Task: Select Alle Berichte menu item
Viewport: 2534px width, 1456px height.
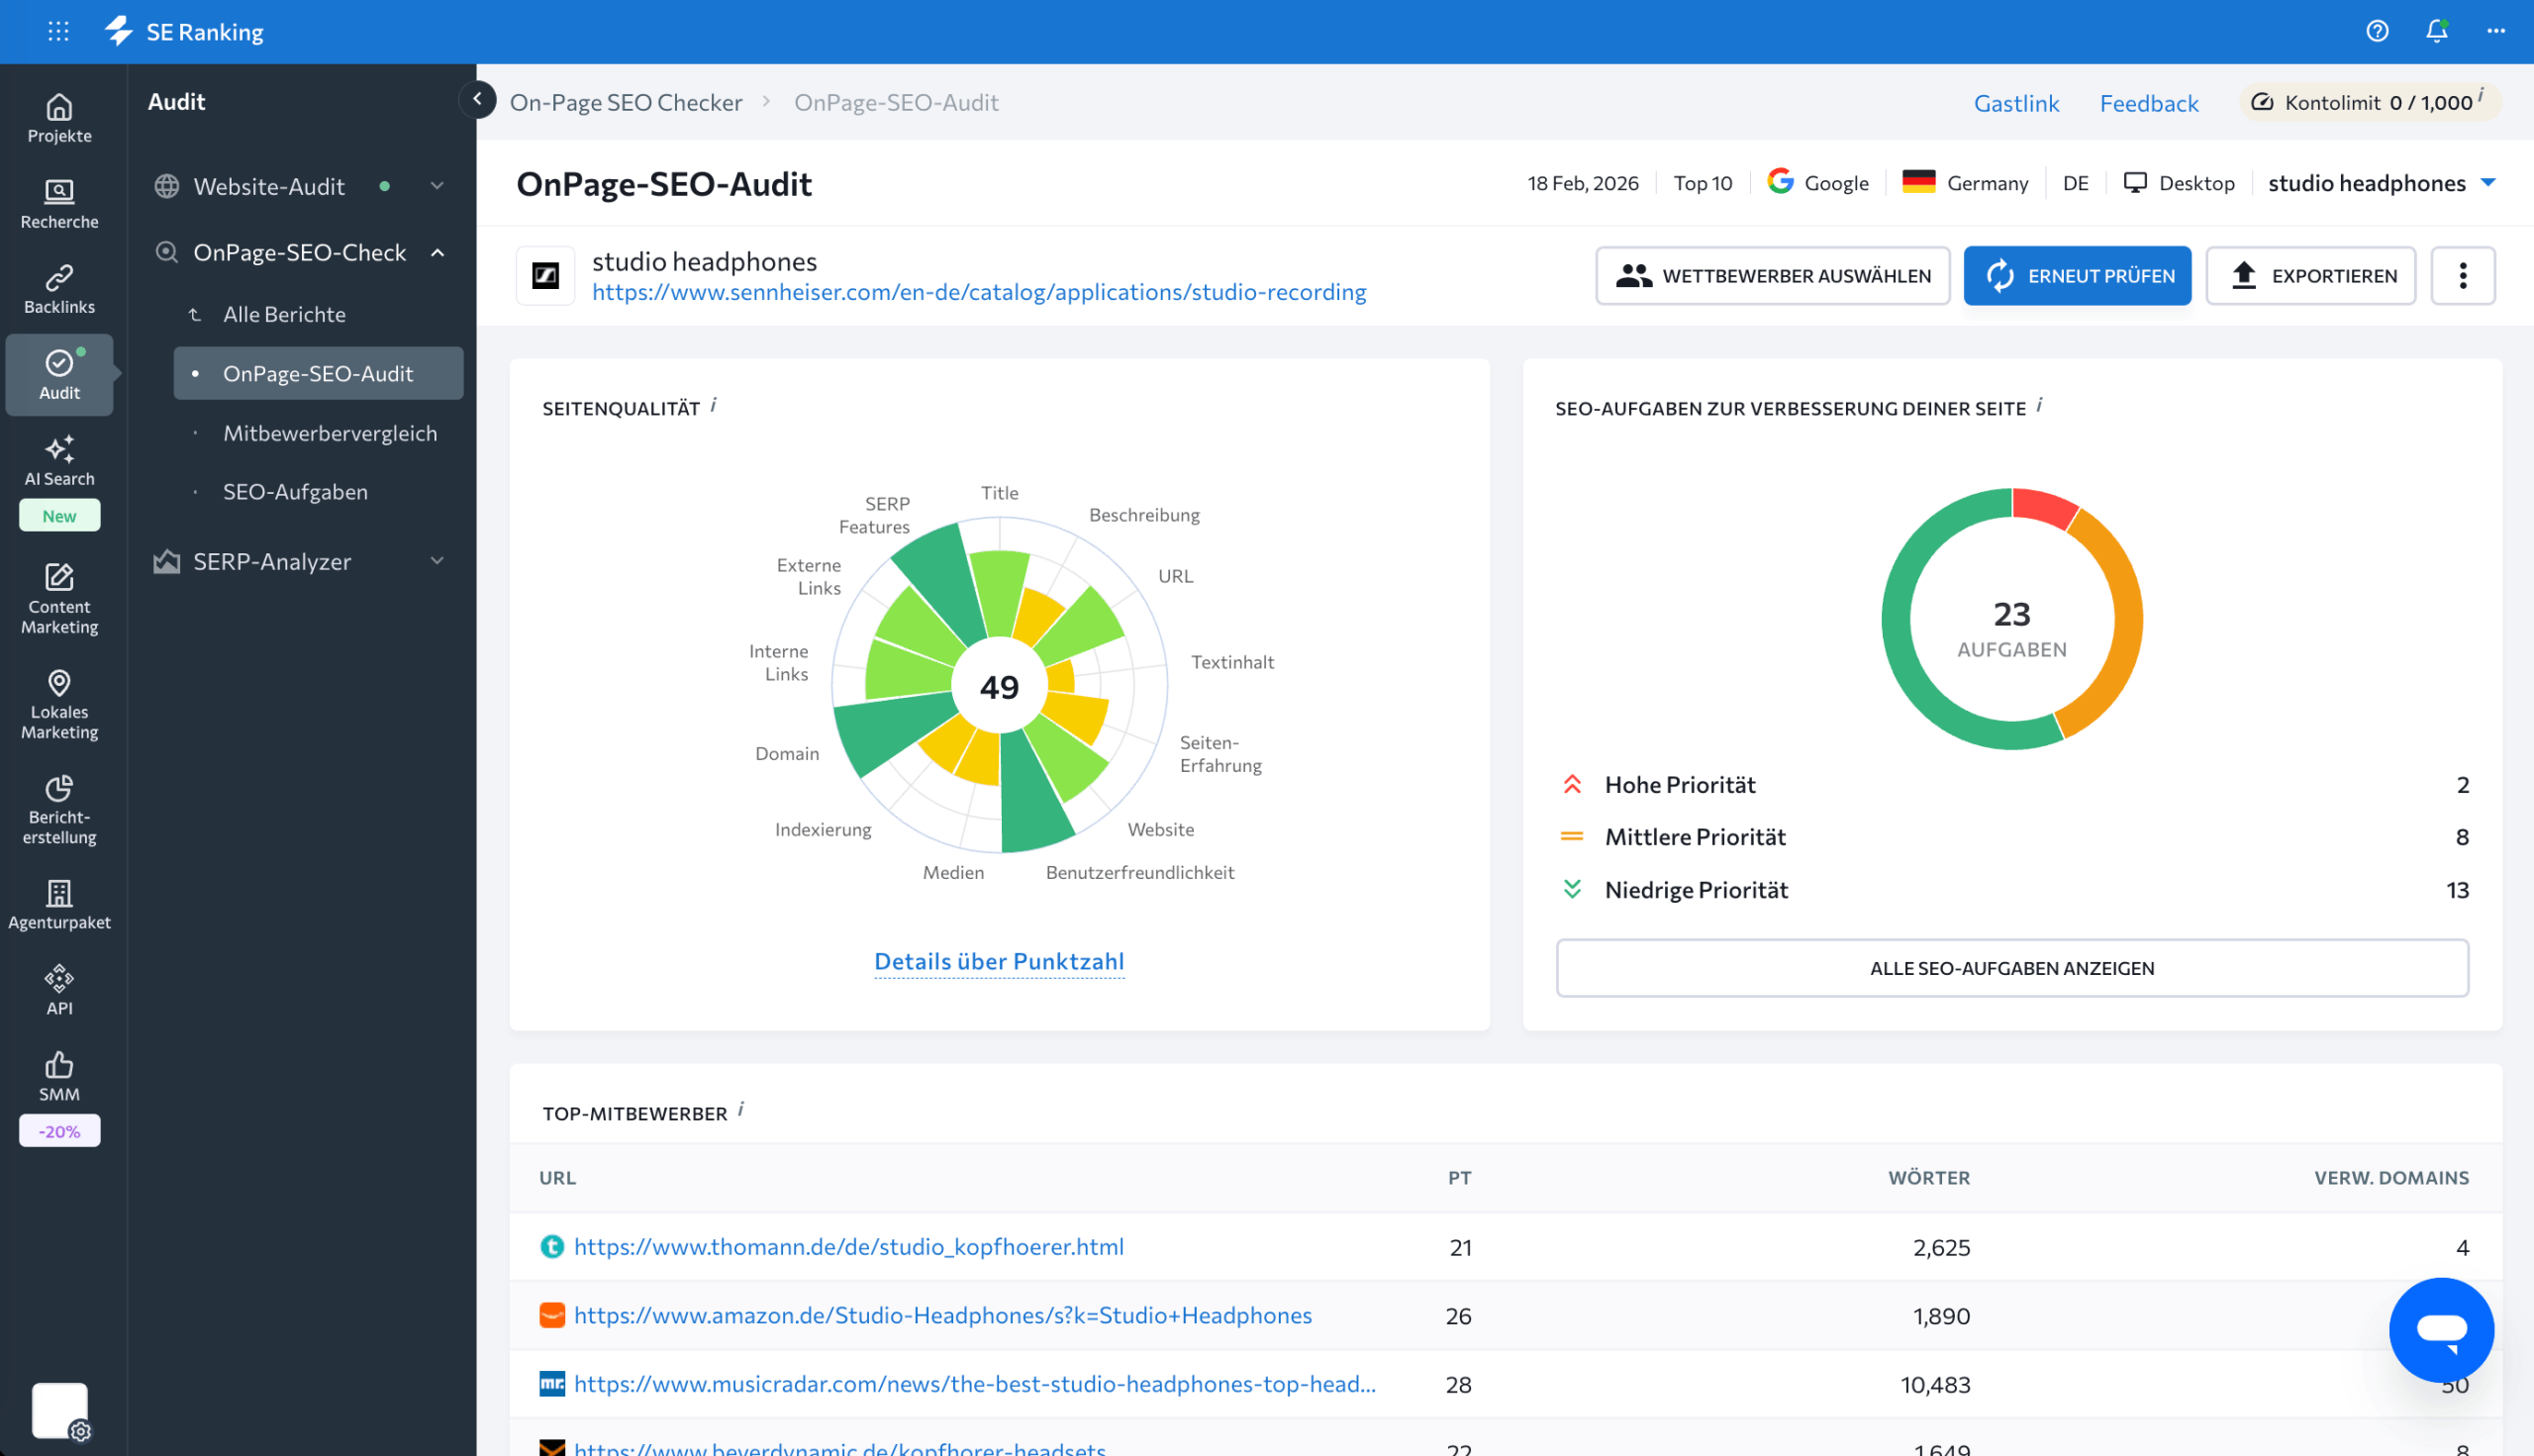Action: pos(284,314)
